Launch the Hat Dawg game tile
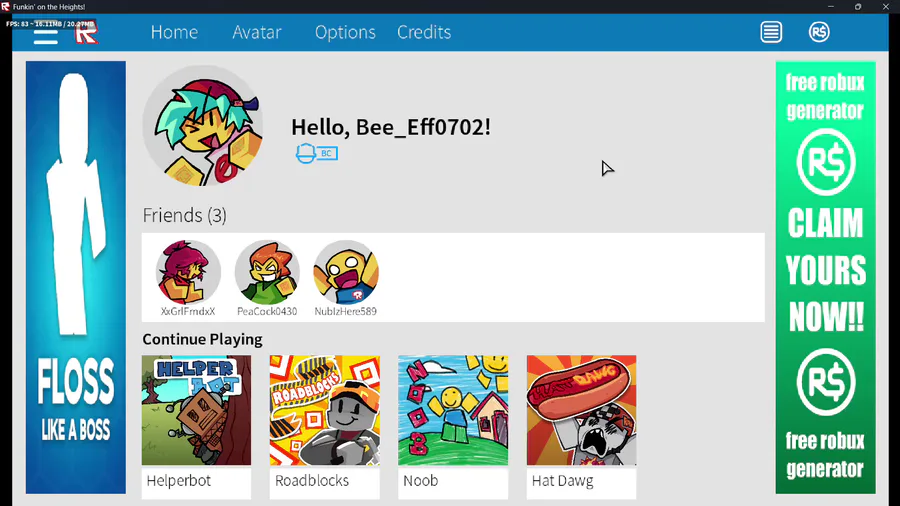 pyautogui.click(x=581, y=427)
